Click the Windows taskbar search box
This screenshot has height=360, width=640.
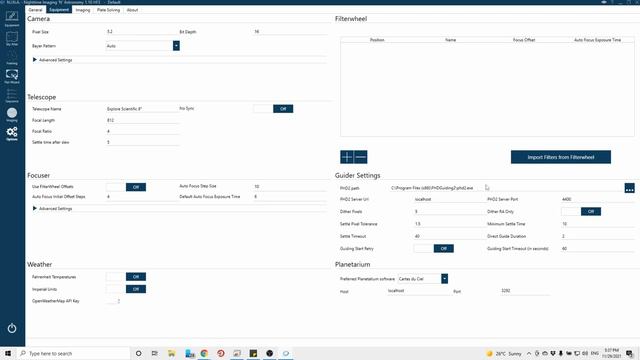73,353
